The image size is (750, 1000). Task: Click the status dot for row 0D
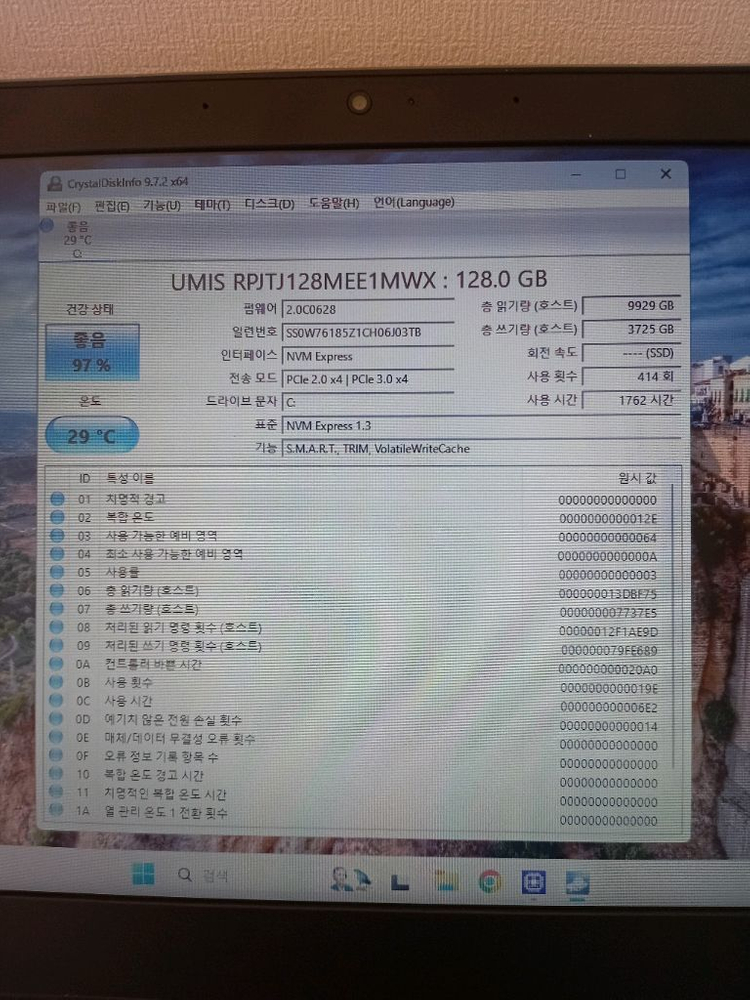pyautogui.click(x=57, y=719)
